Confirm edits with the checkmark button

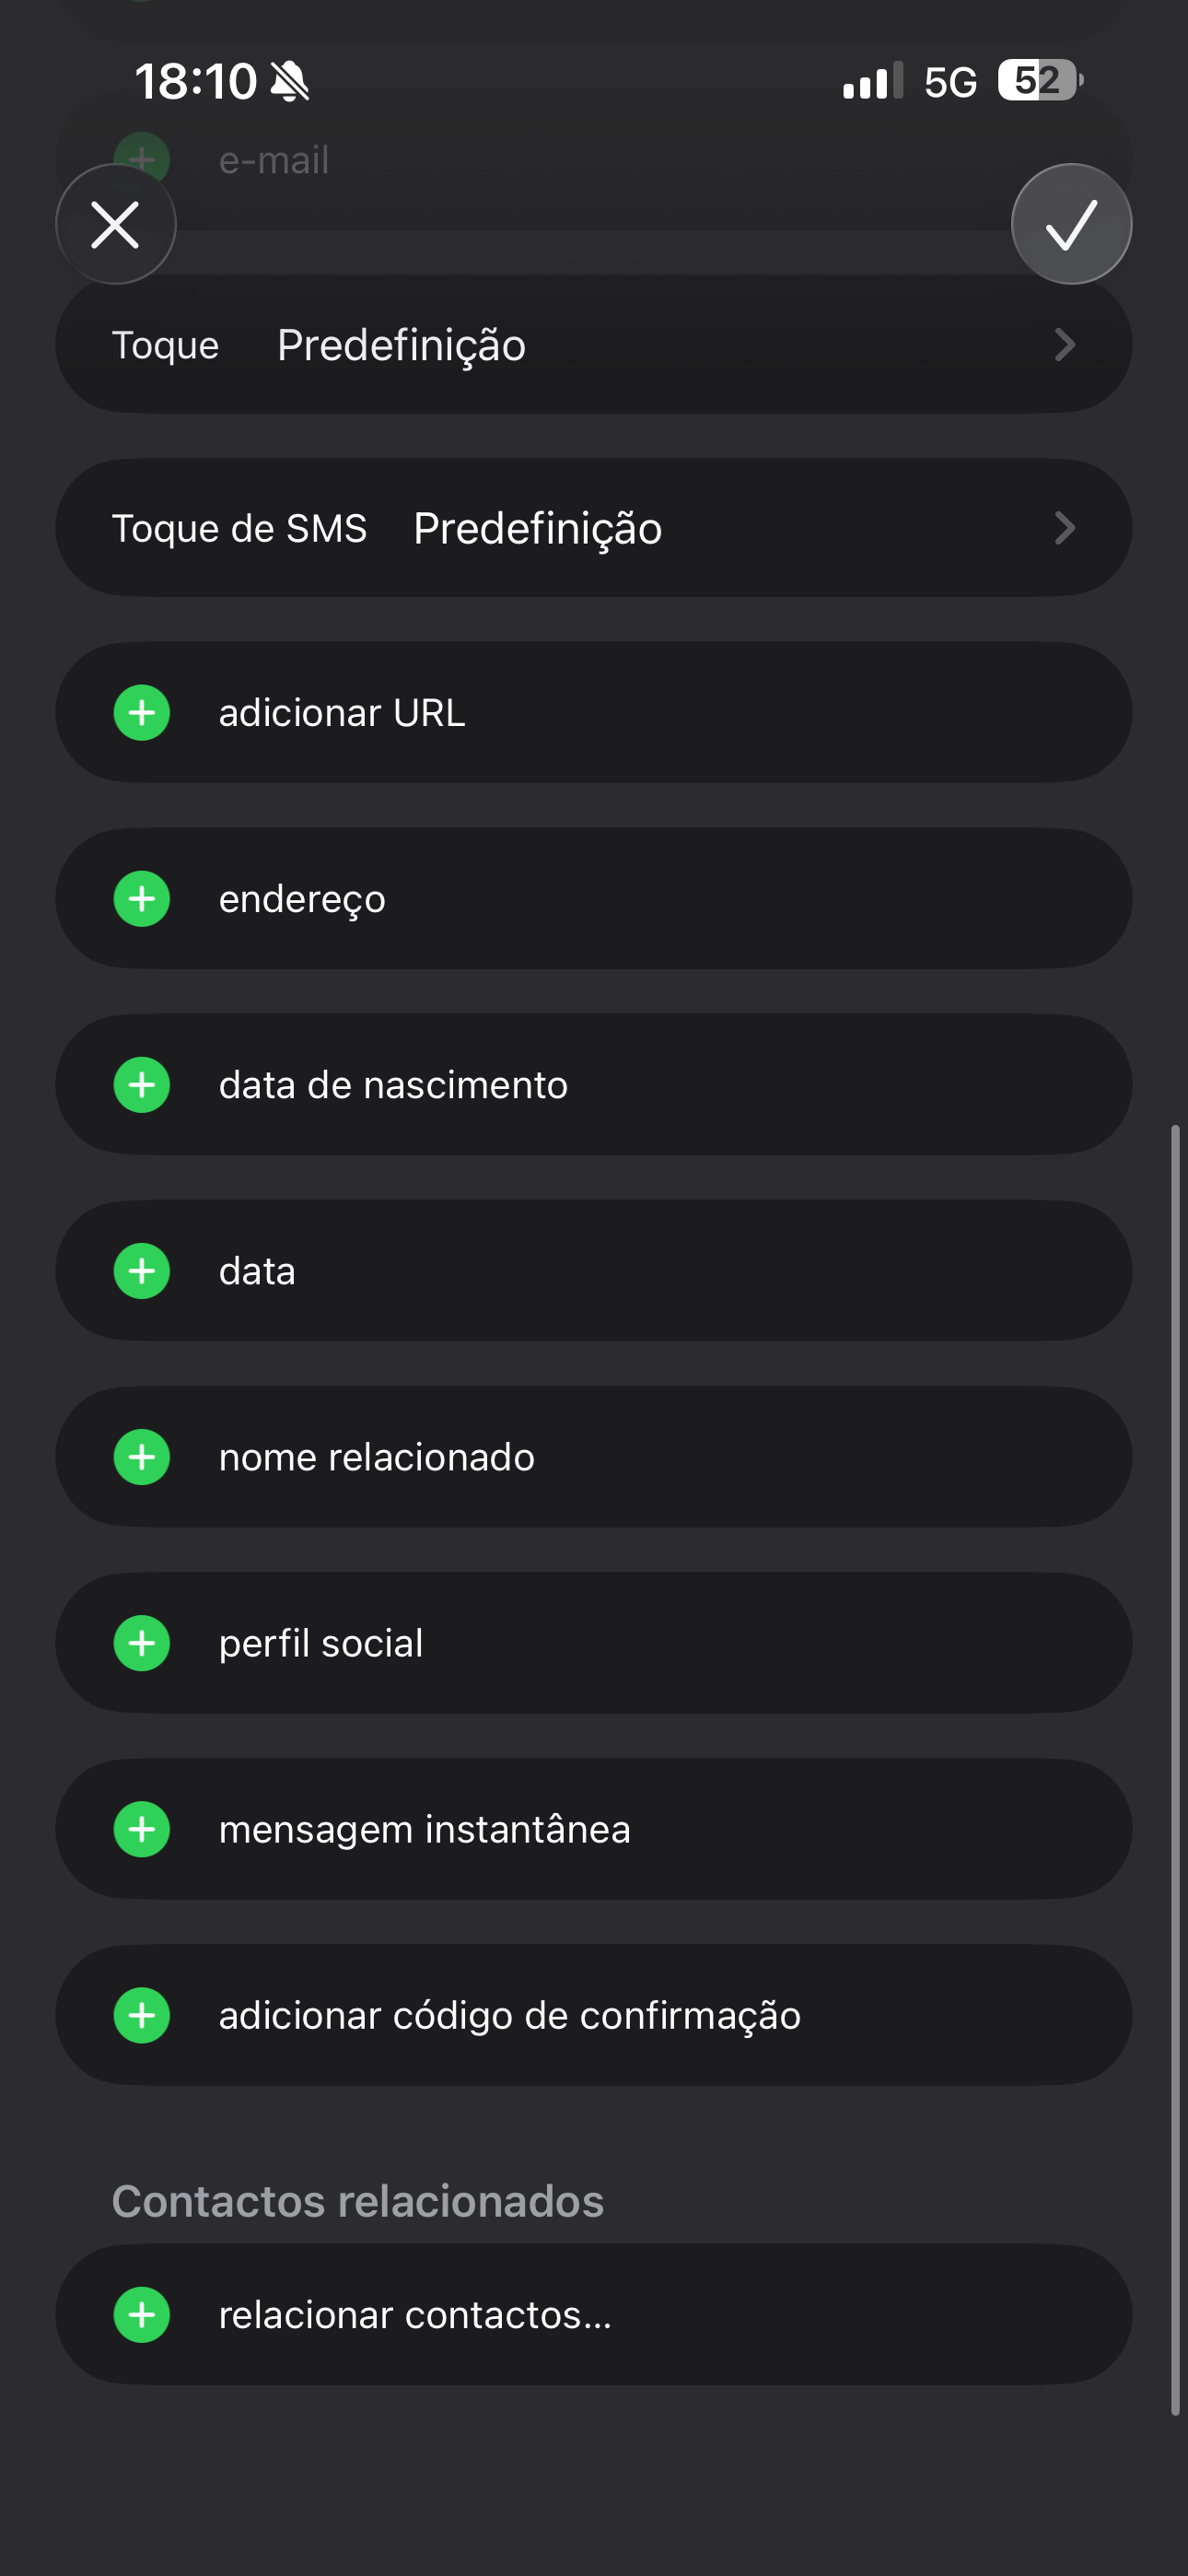(x=1071, y=224)
